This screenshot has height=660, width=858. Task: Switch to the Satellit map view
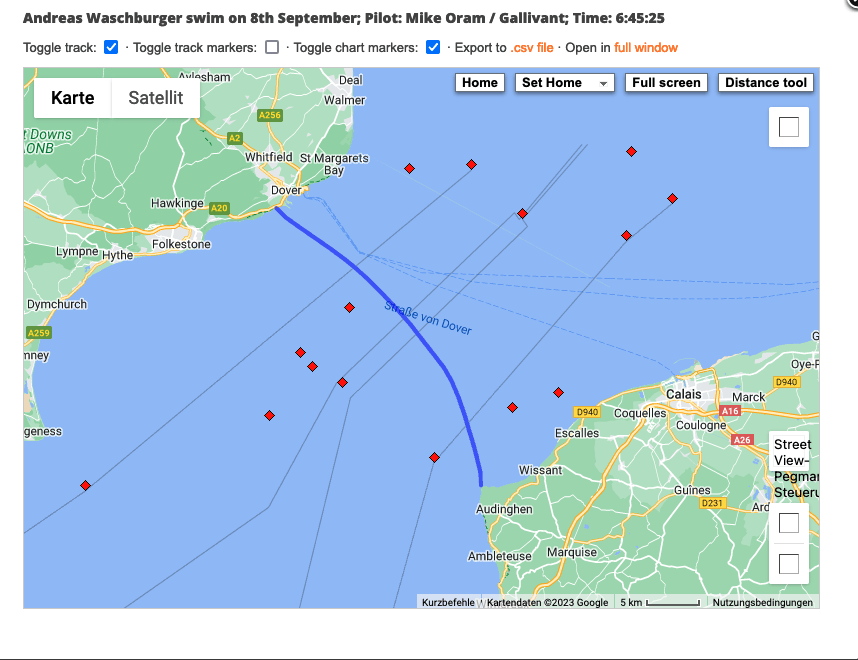155,98
